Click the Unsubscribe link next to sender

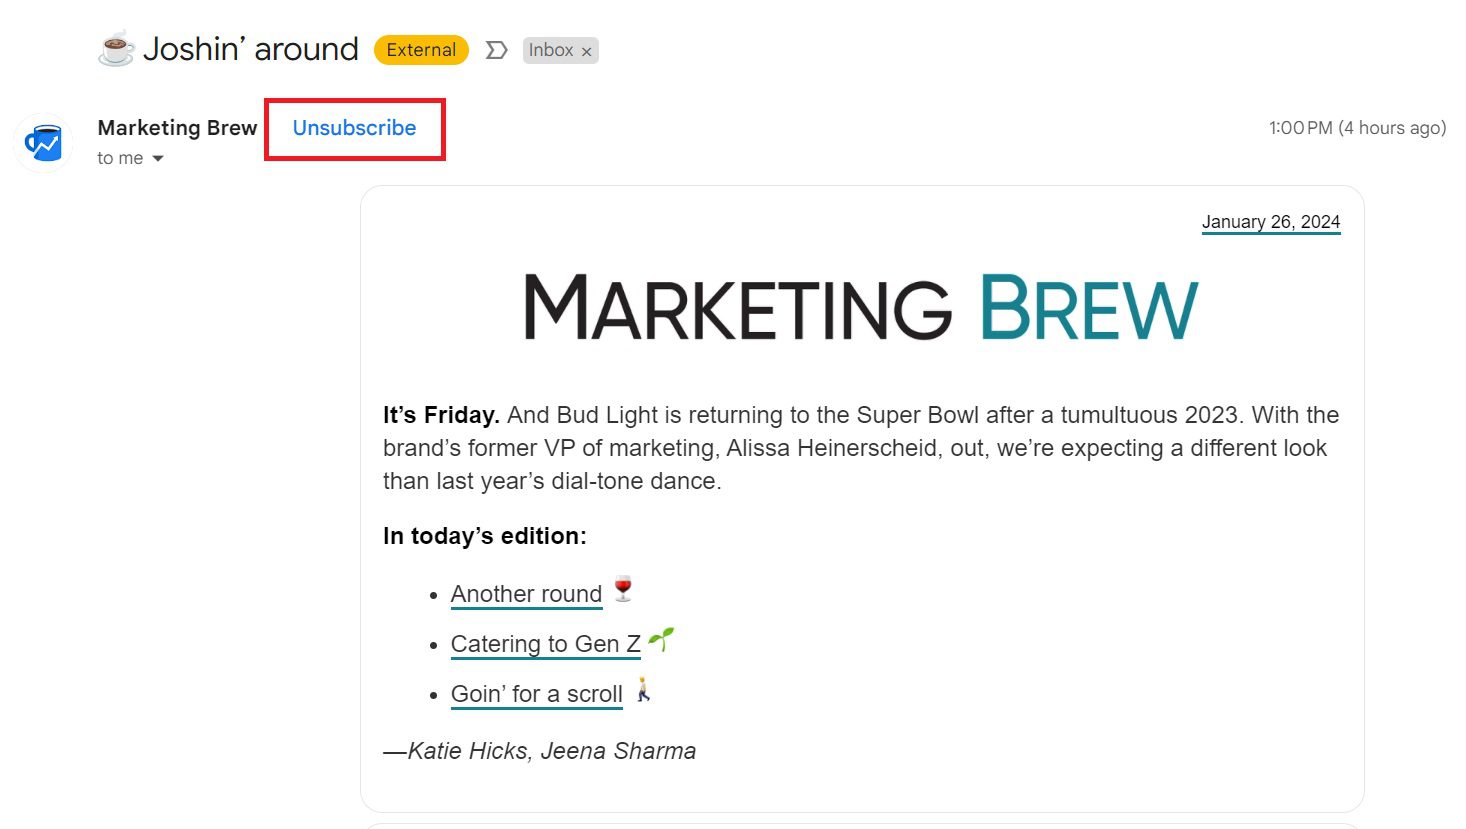tap(354, 128)
